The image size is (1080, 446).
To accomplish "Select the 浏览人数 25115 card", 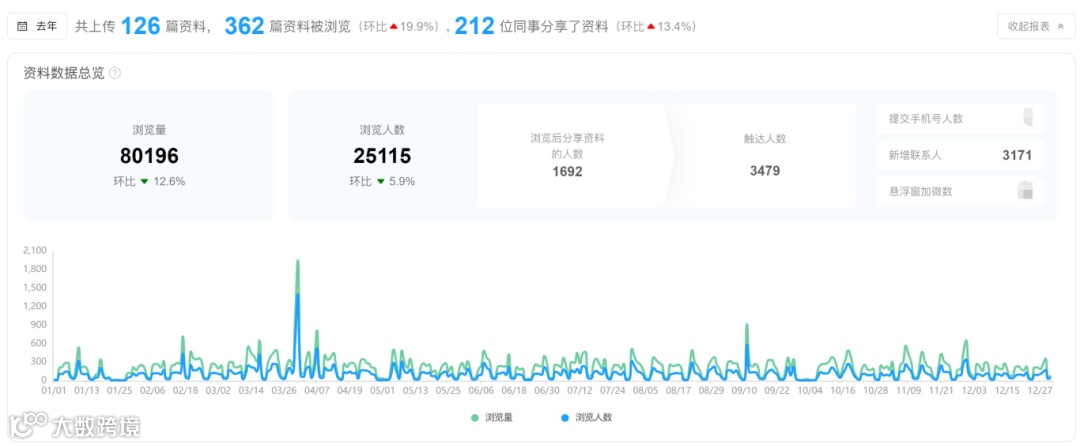I will click(x=382, y=156).
